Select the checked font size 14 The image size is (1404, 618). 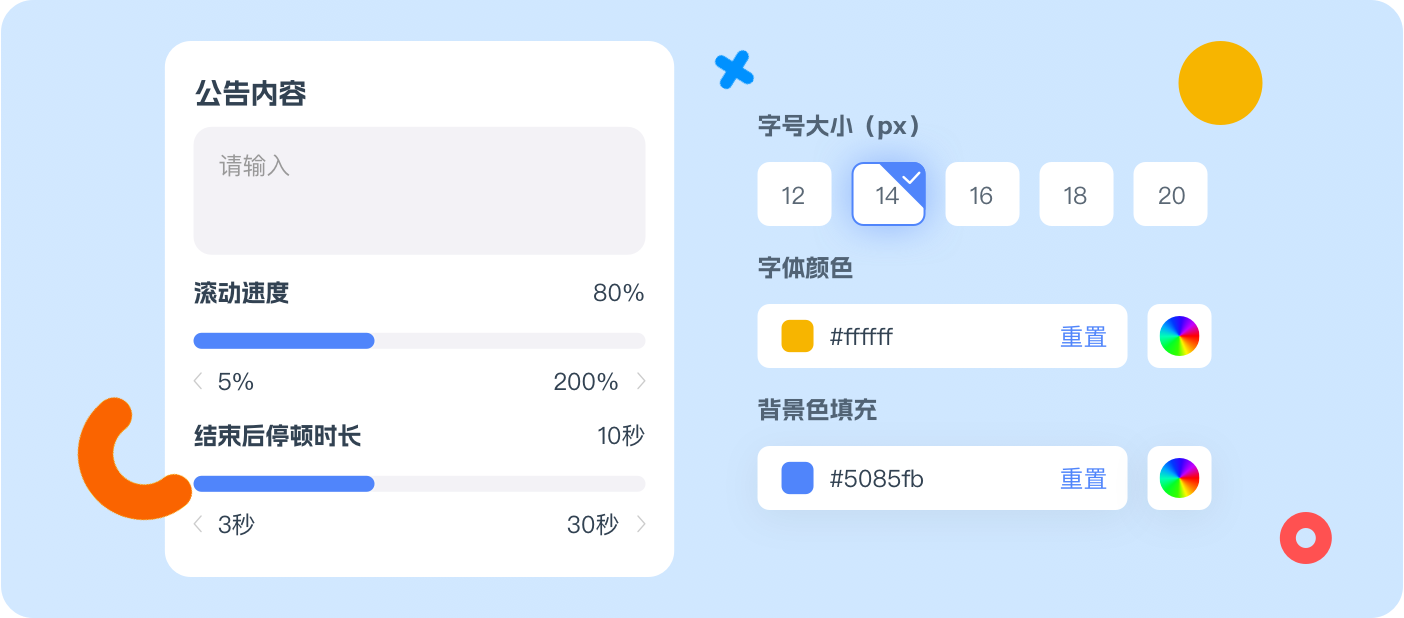[x=888, y=194]
